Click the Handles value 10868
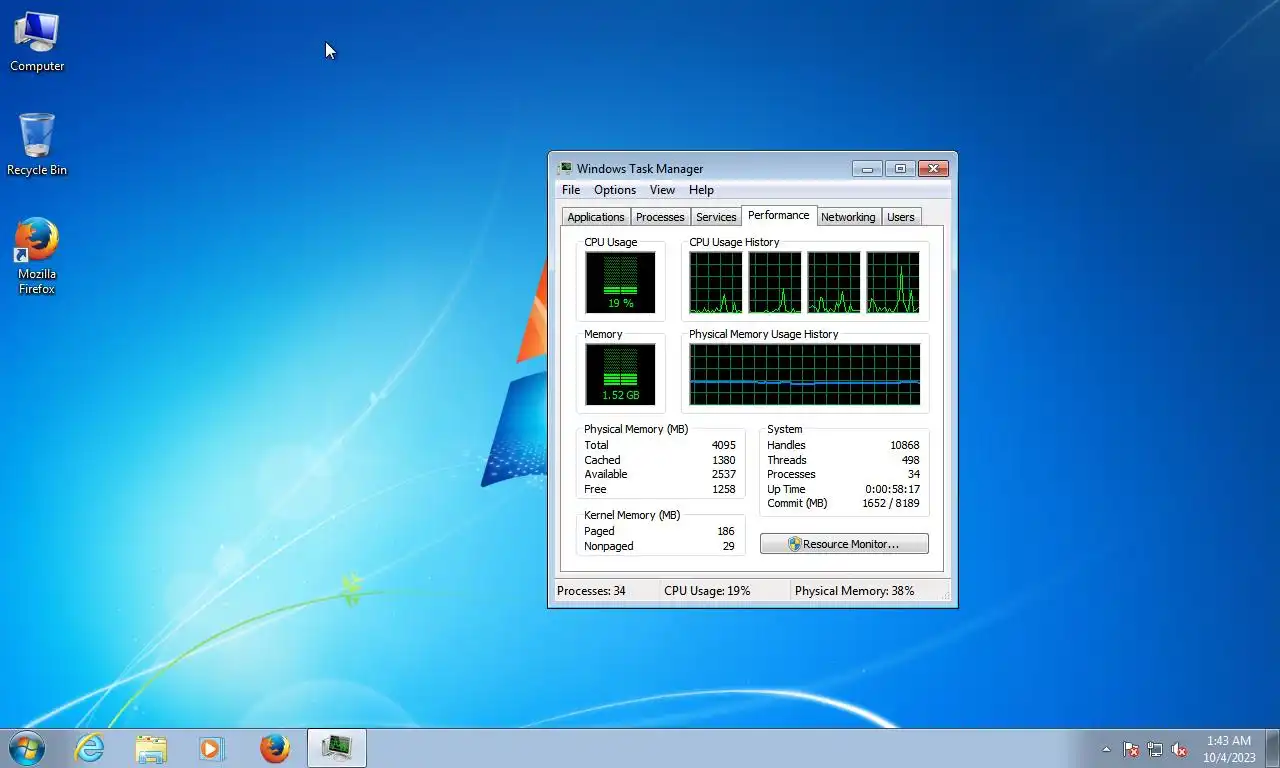The width and height of the screenshot is (1280, 768). pos(905,445)
